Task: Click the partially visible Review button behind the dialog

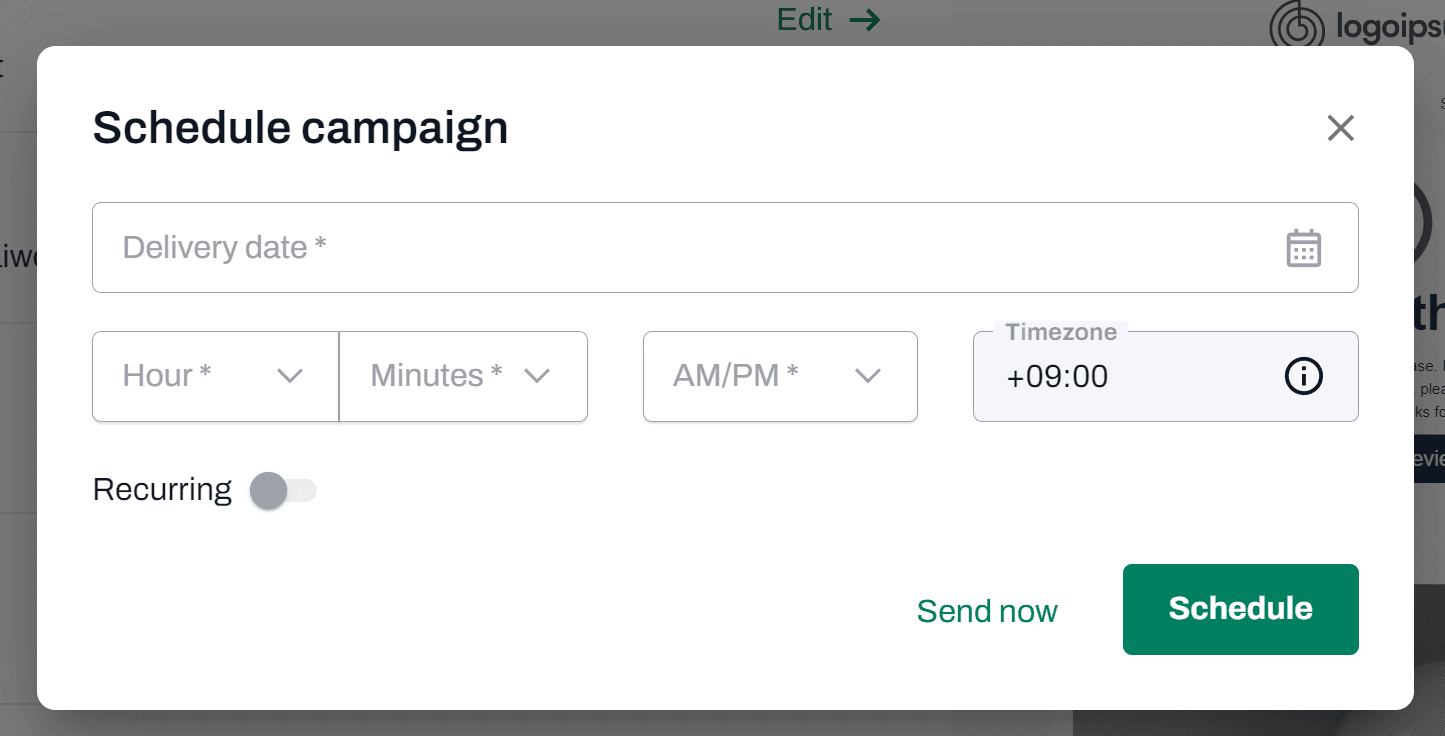Action: coord(1432,458)
